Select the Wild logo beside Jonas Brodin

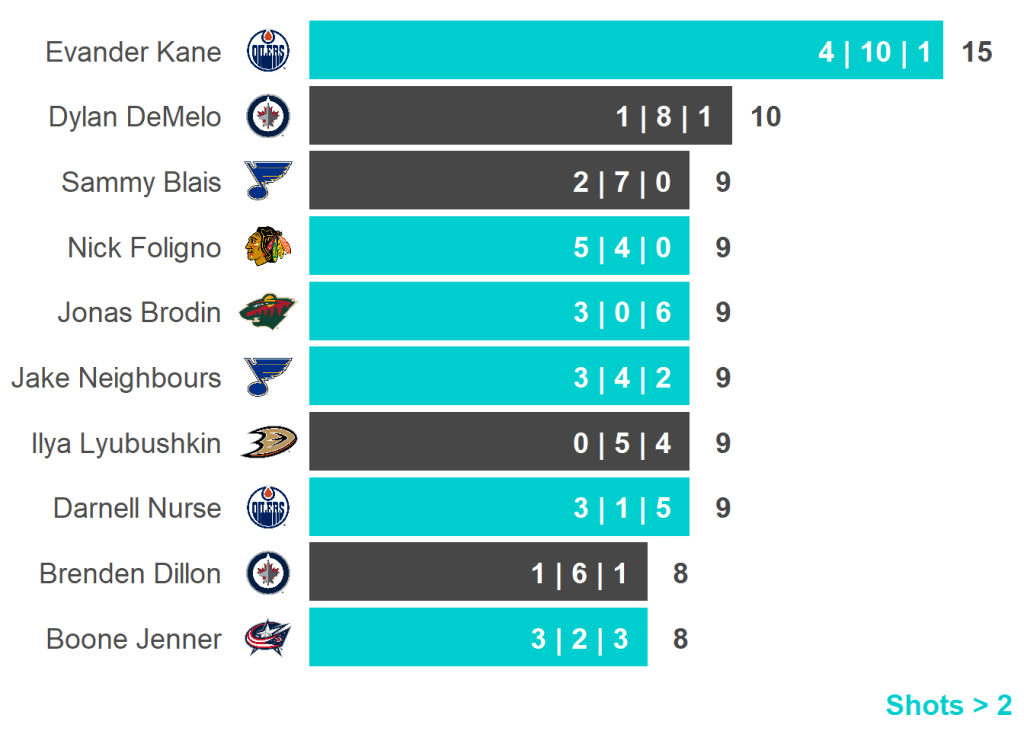point(268,312)
